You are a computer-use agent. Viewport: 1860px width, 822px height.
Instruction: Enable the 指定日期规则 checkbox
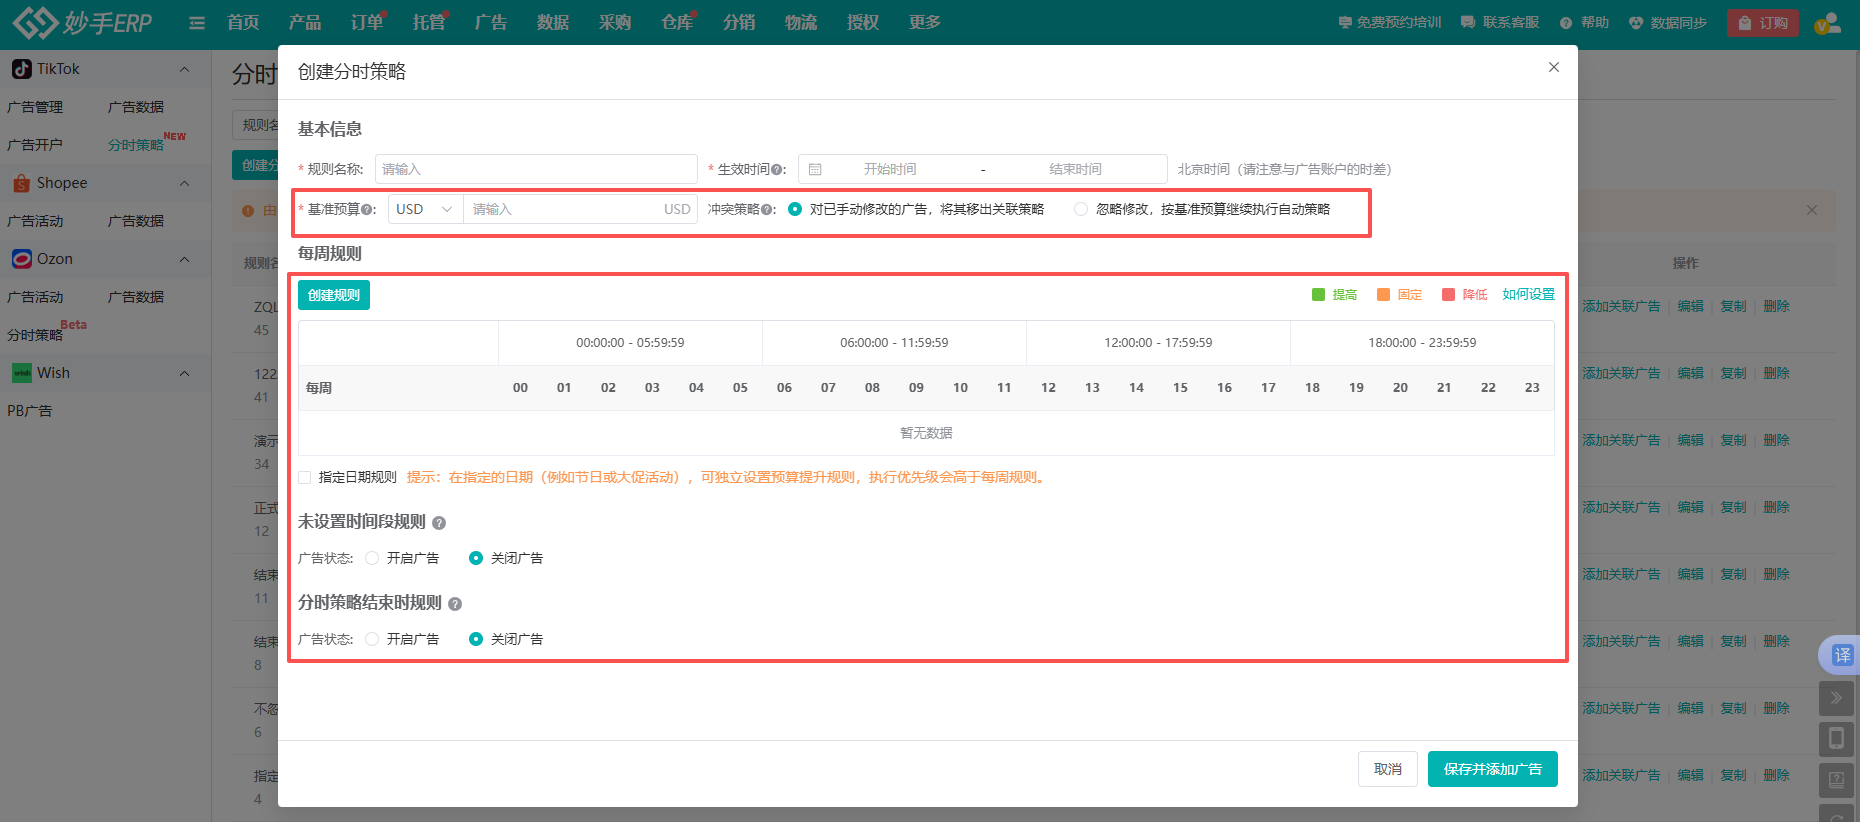(x=305, y=478)
